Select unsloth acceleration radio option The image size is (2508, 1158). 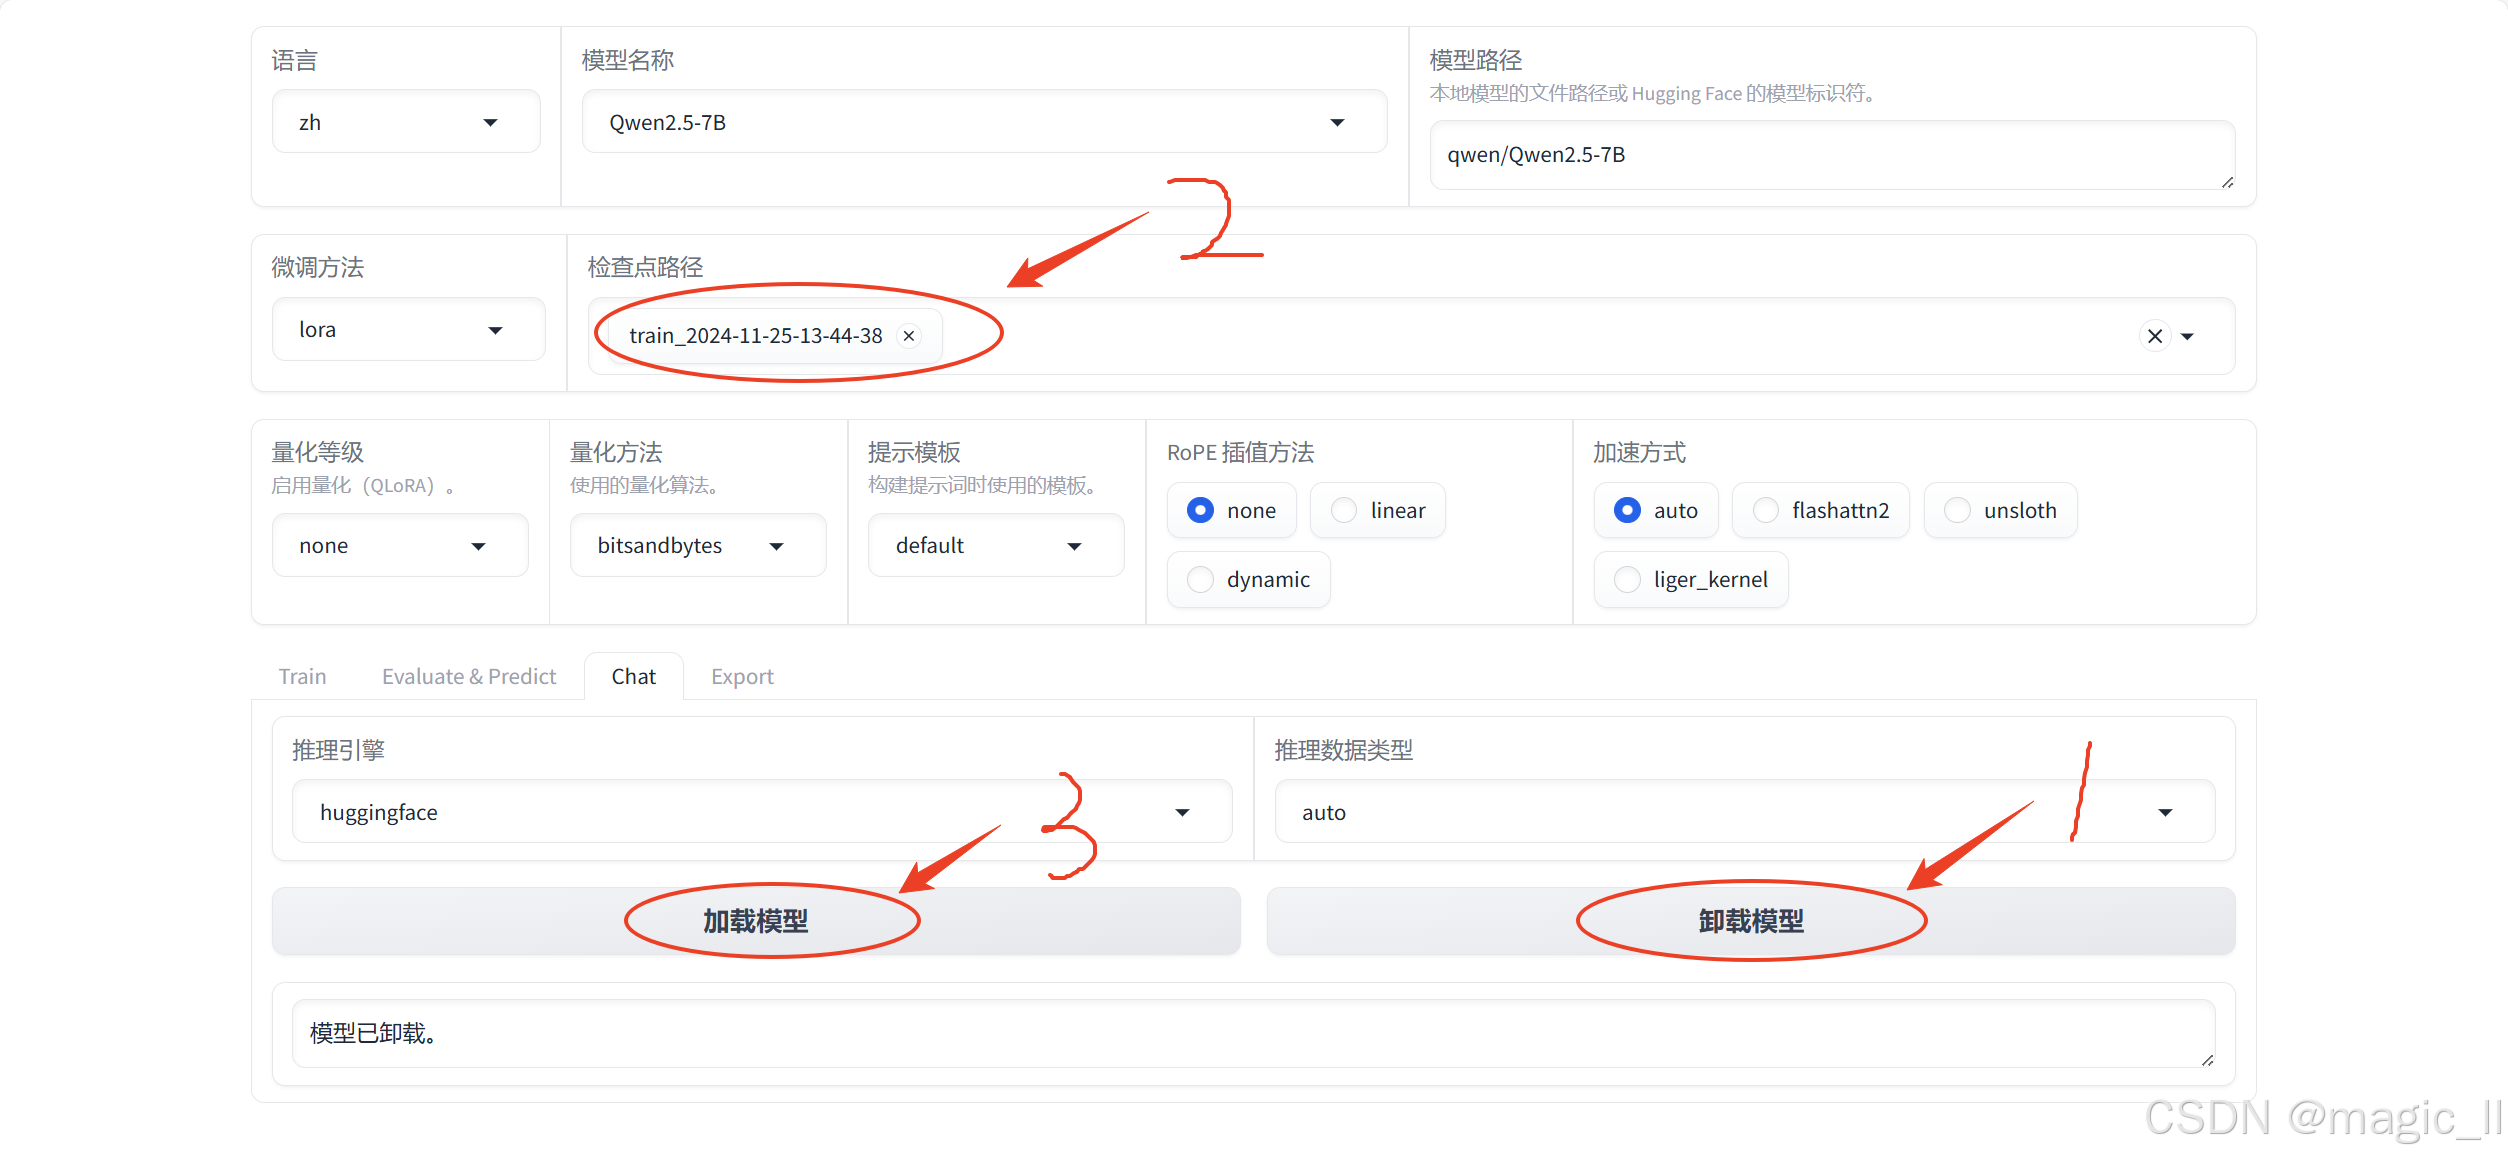pos(2000,510)
